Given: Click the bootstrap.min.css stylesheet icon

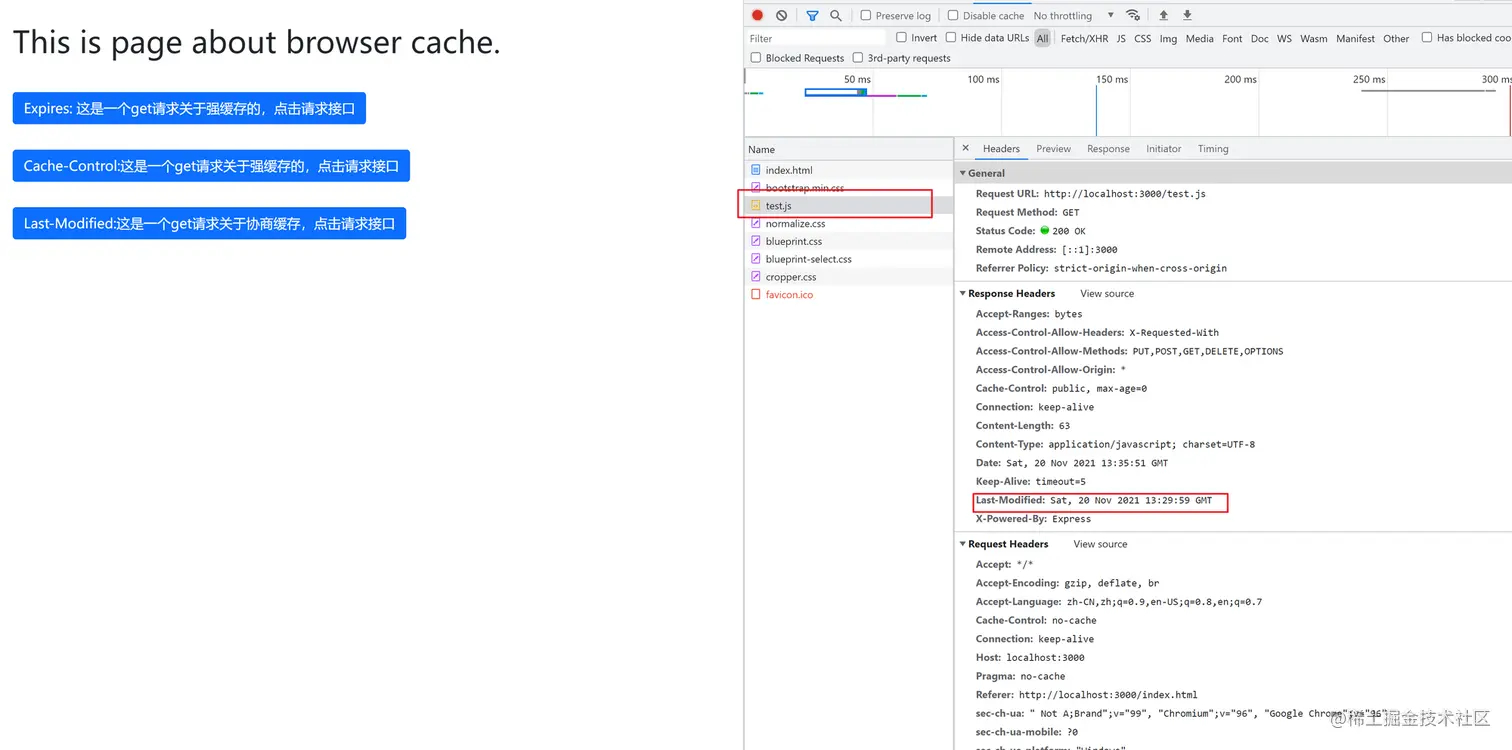Looking at the screenshot, I should (756, 188).
